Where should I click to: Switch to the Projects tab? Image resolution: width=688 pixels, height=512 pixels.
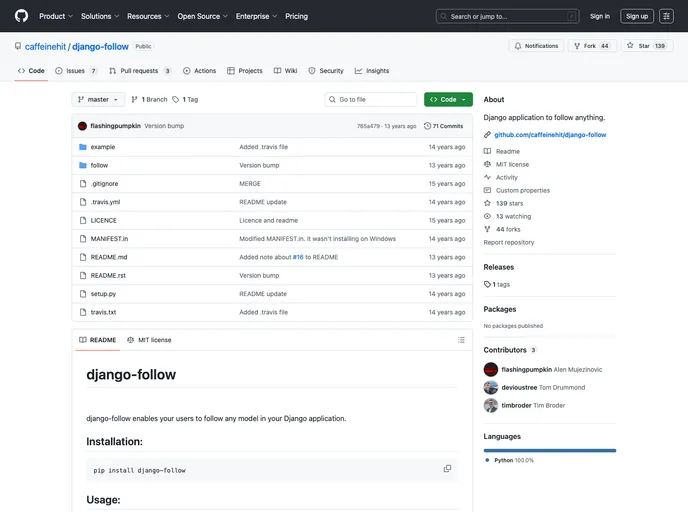(x=245, y=71)
